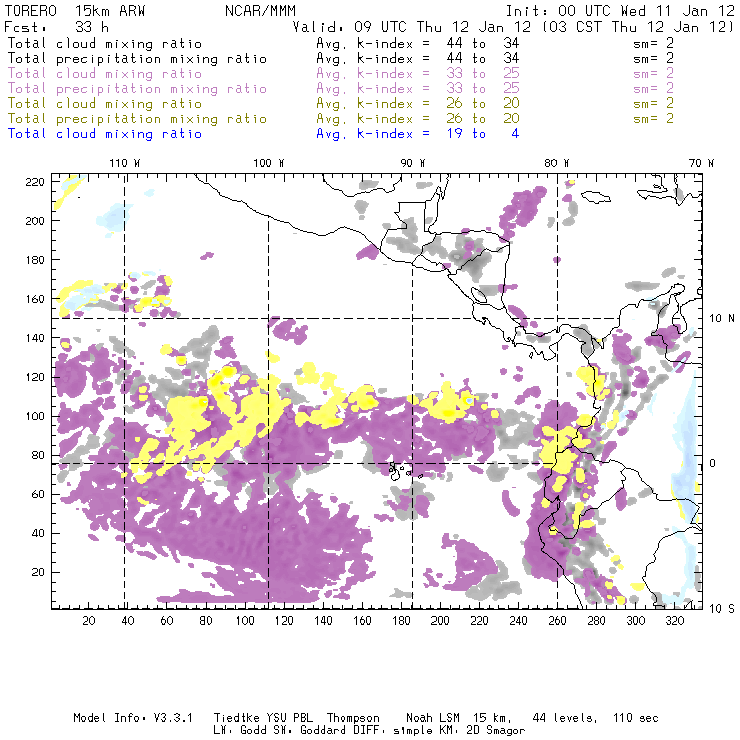Click blue 'Avg. k-index = 19 to 4'
The width and height of the screenshot is (740, 740).
click(418, 134)
